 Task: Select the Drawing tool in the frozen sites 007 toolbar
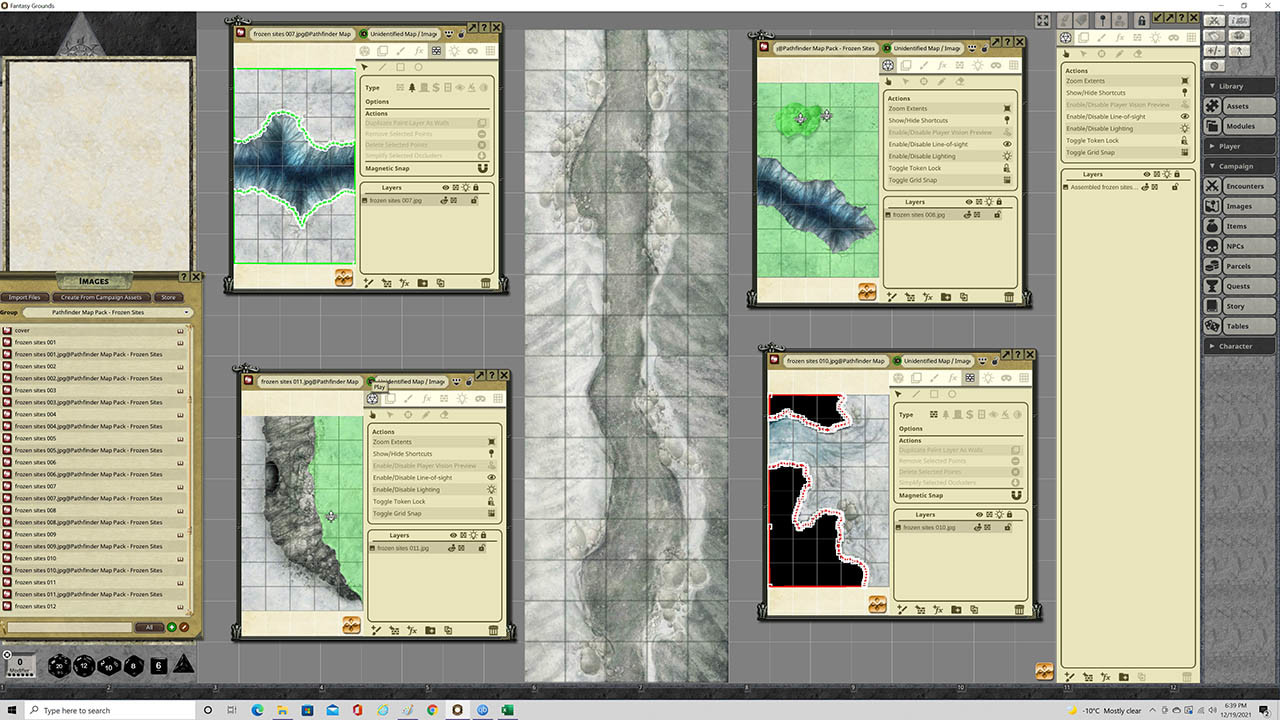(400, 51)
